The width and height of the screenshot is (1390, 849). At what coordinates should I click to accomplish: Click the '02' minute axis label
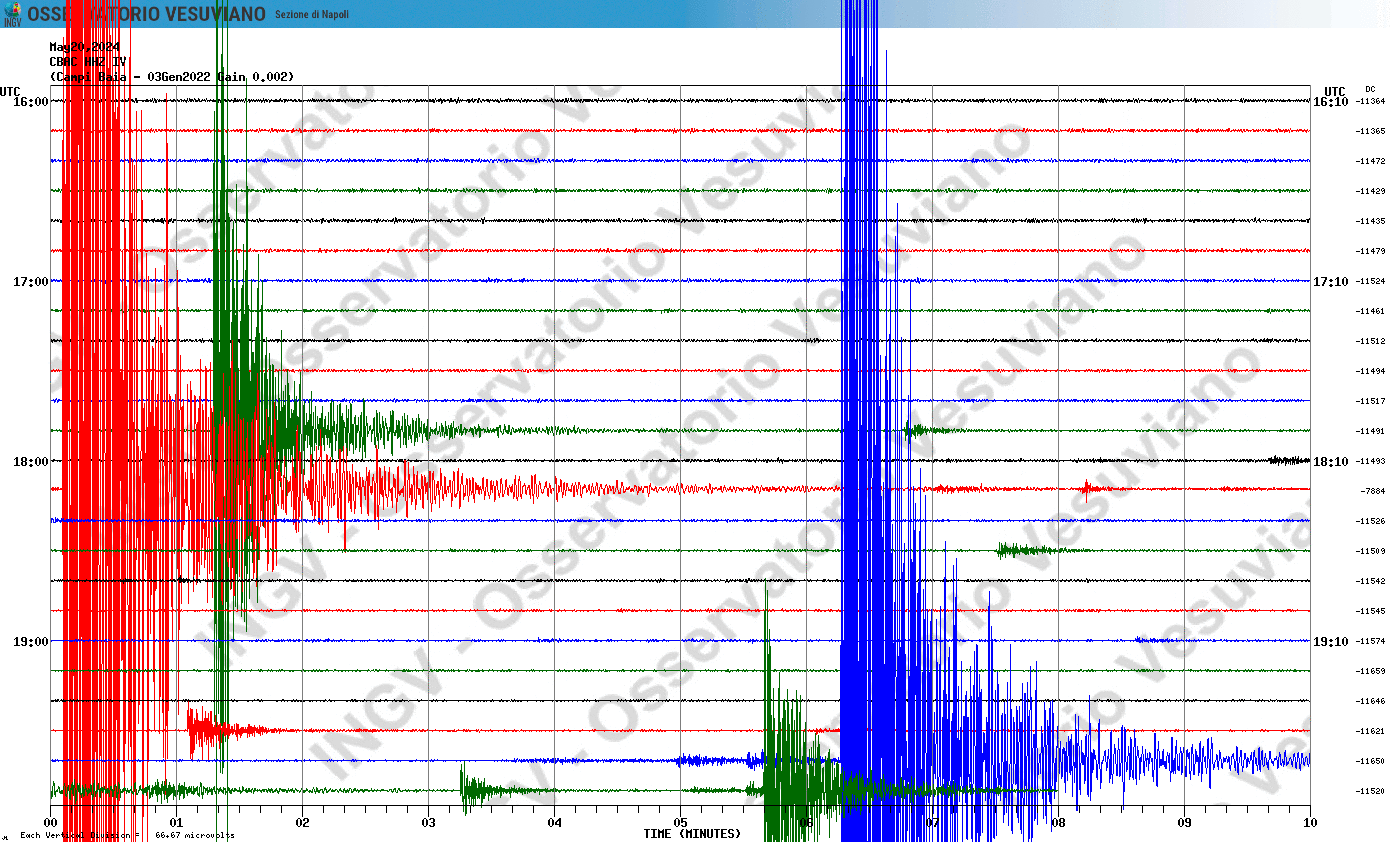pyautogui.click(x=302, y=823)
